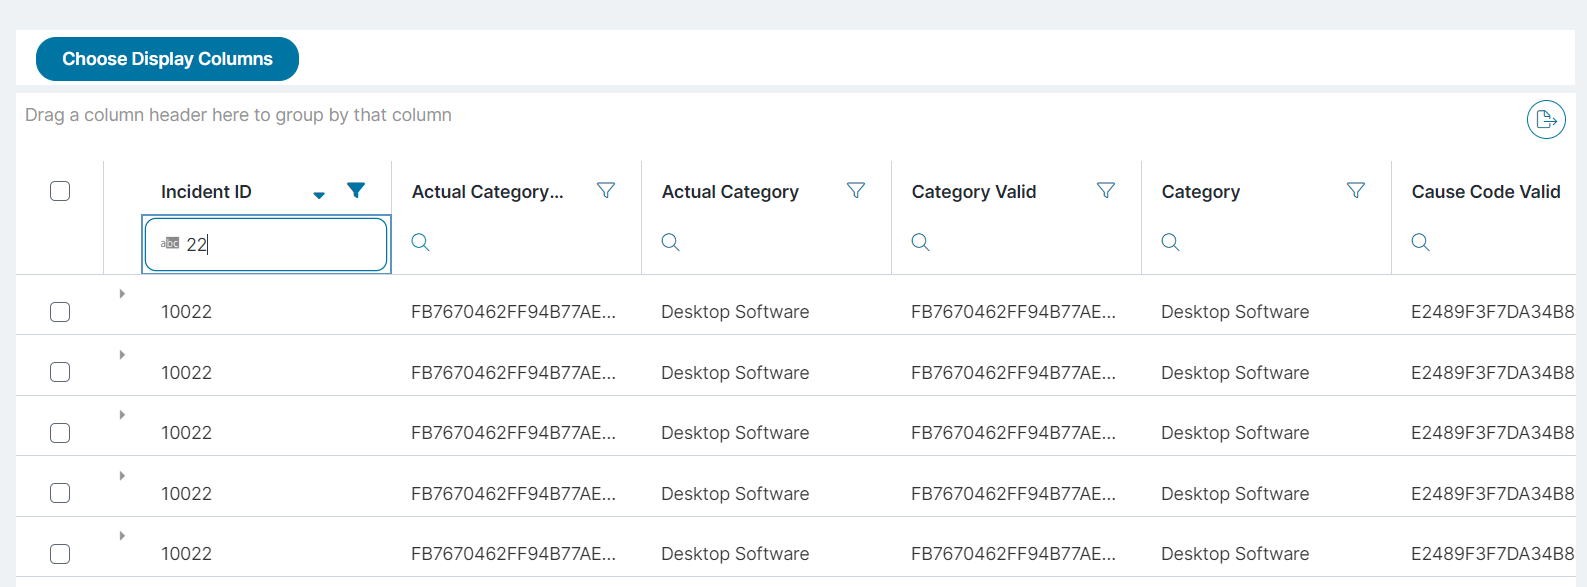Expand the first row's detail arrow

tap(122, 294)
